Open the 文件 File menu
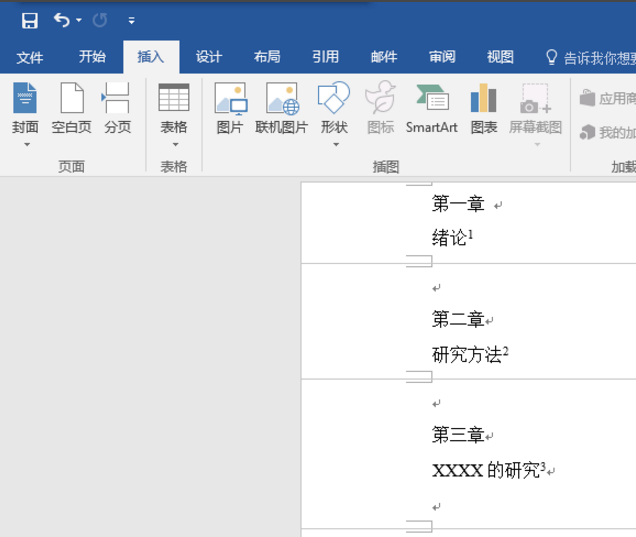Viewport: 636px width, 537px height. pos(30,57)
